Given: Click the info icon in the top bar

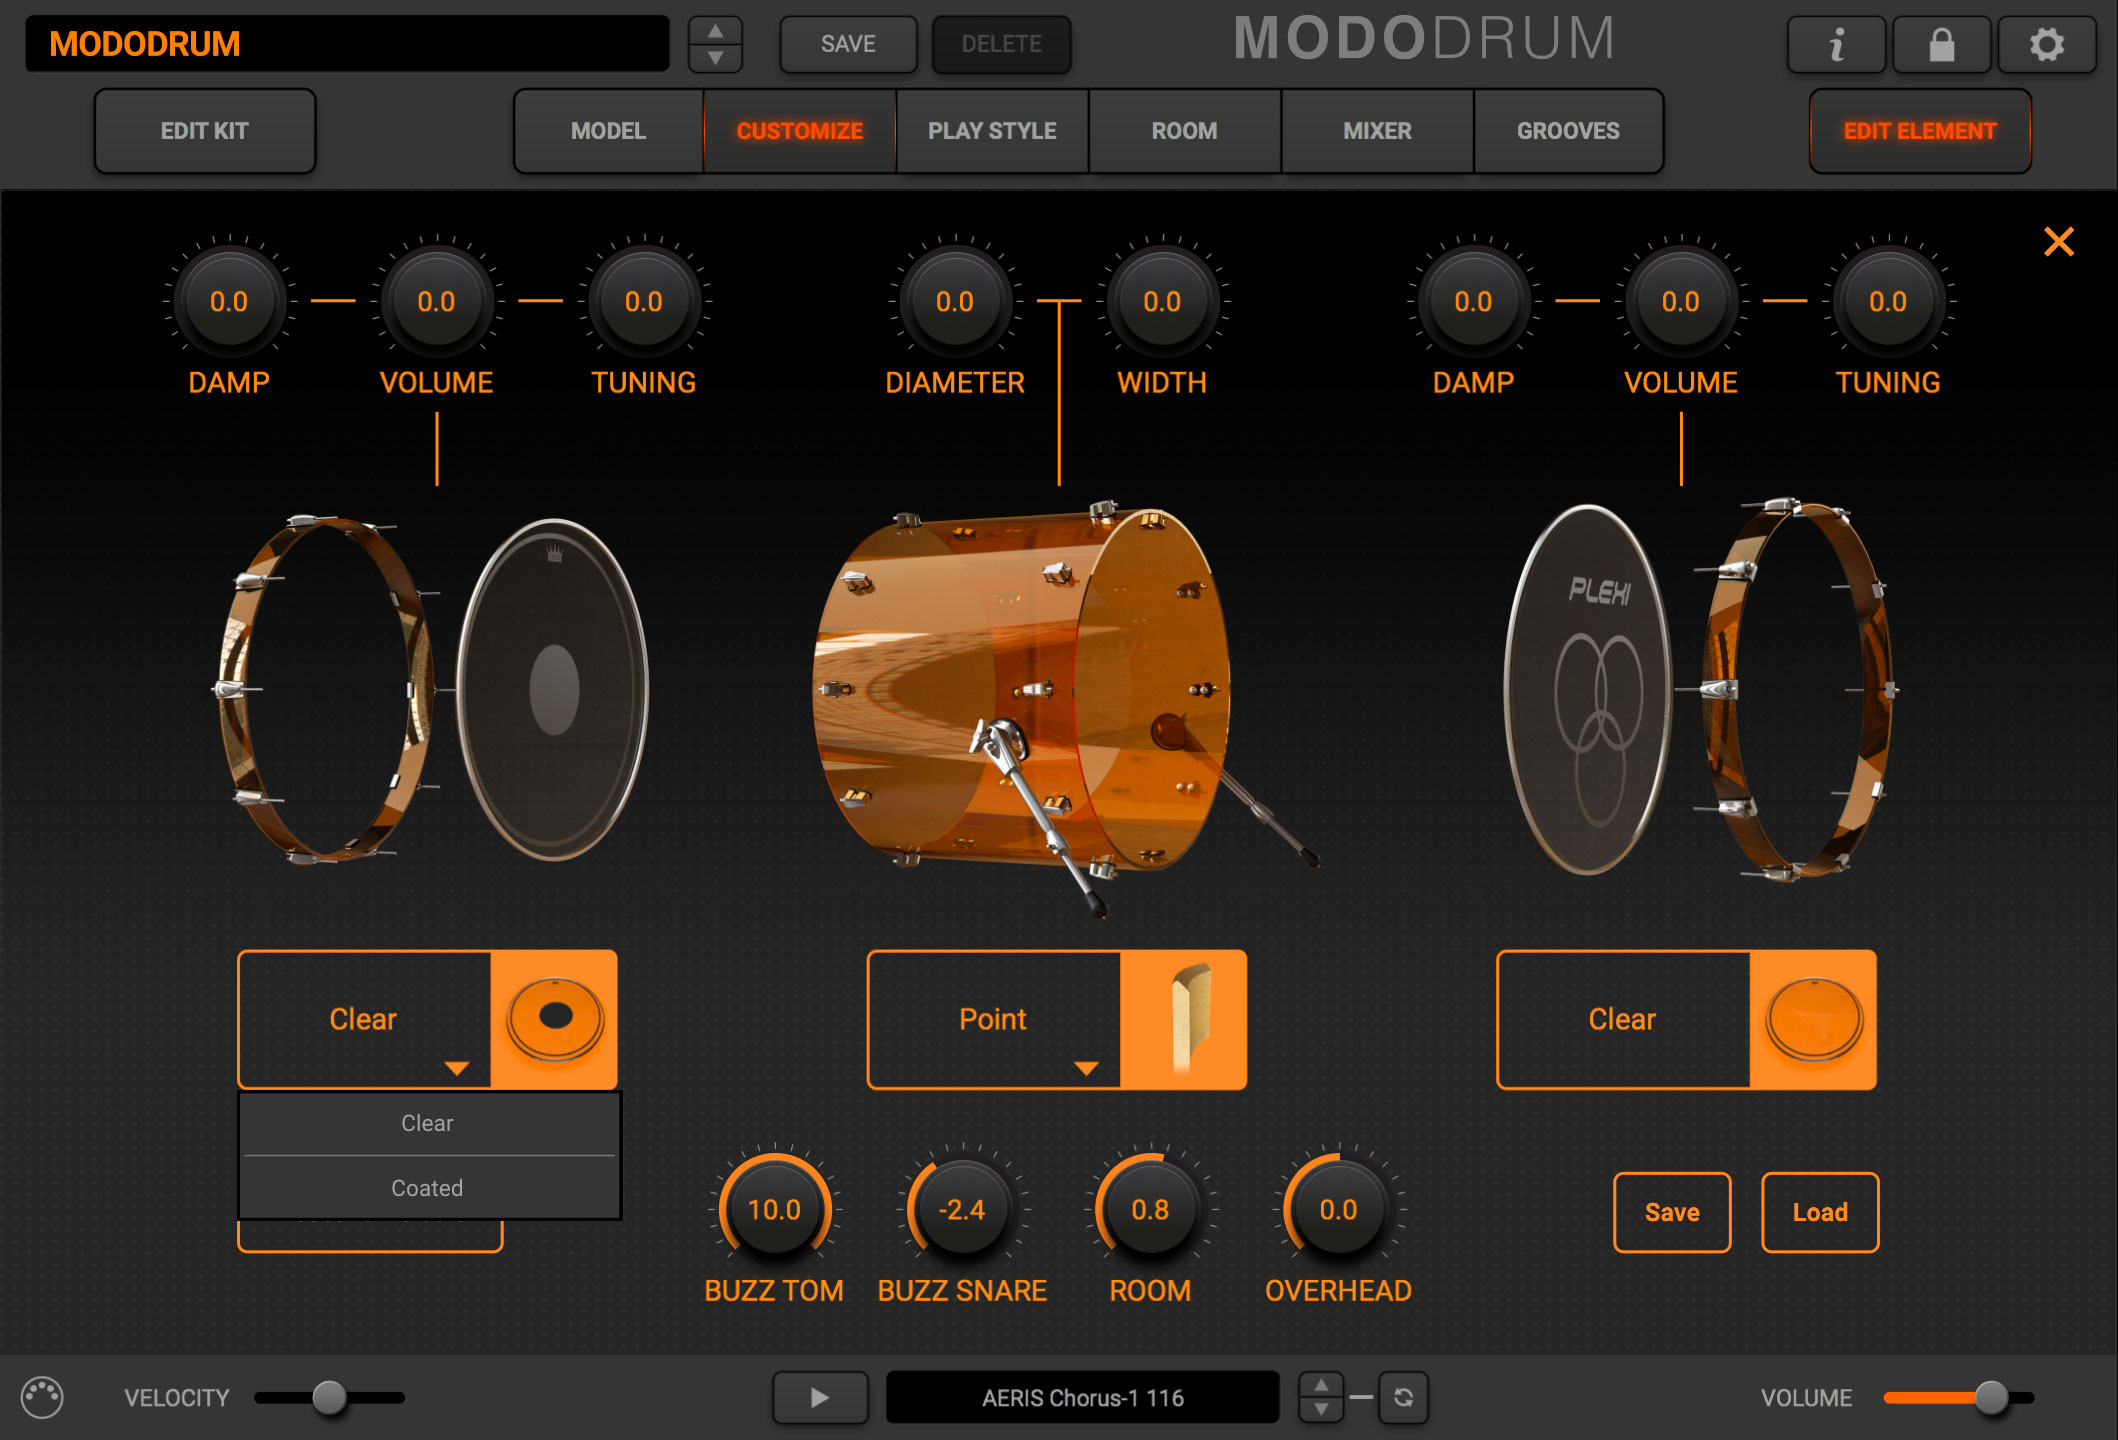Looking at the screenshot, I should (x=1836, y=44).
